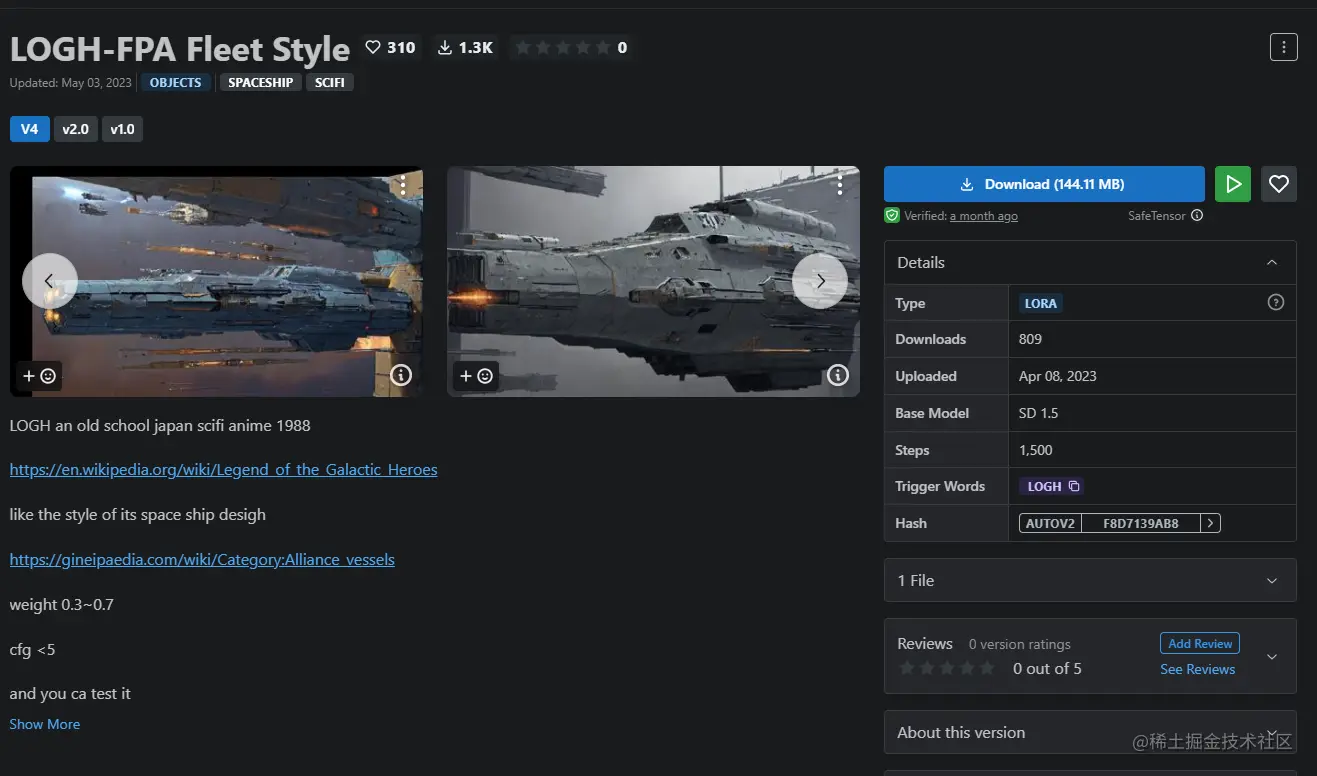
Task: Click the Type help question-mark icon
Action: pos(1275,302)
